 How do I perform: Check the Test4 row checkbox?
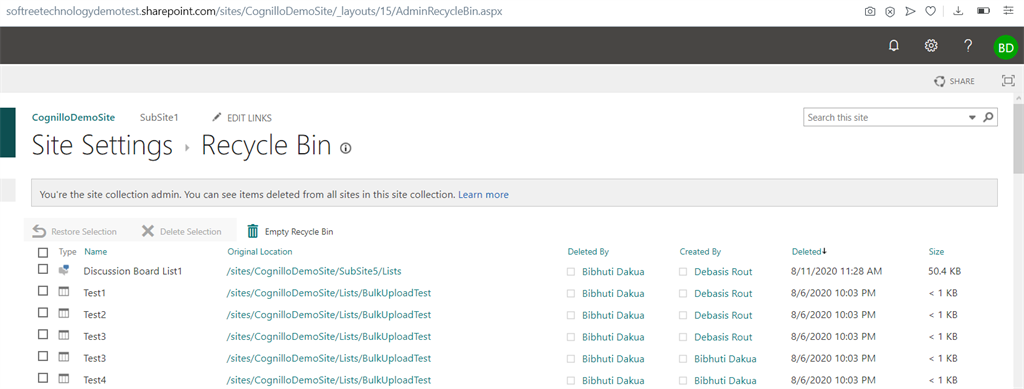(x=43, y=377)
